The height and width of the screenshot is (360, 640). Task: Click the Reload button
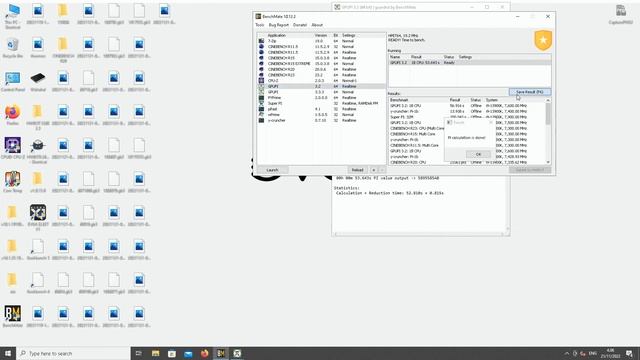click(357, 170)
